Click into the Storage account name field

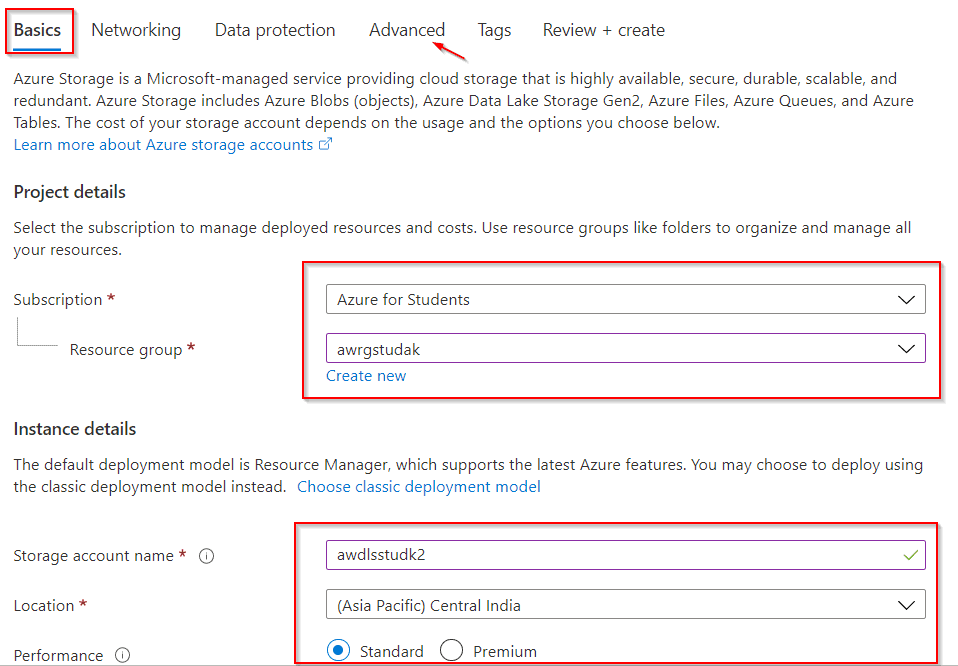(600, 555)
